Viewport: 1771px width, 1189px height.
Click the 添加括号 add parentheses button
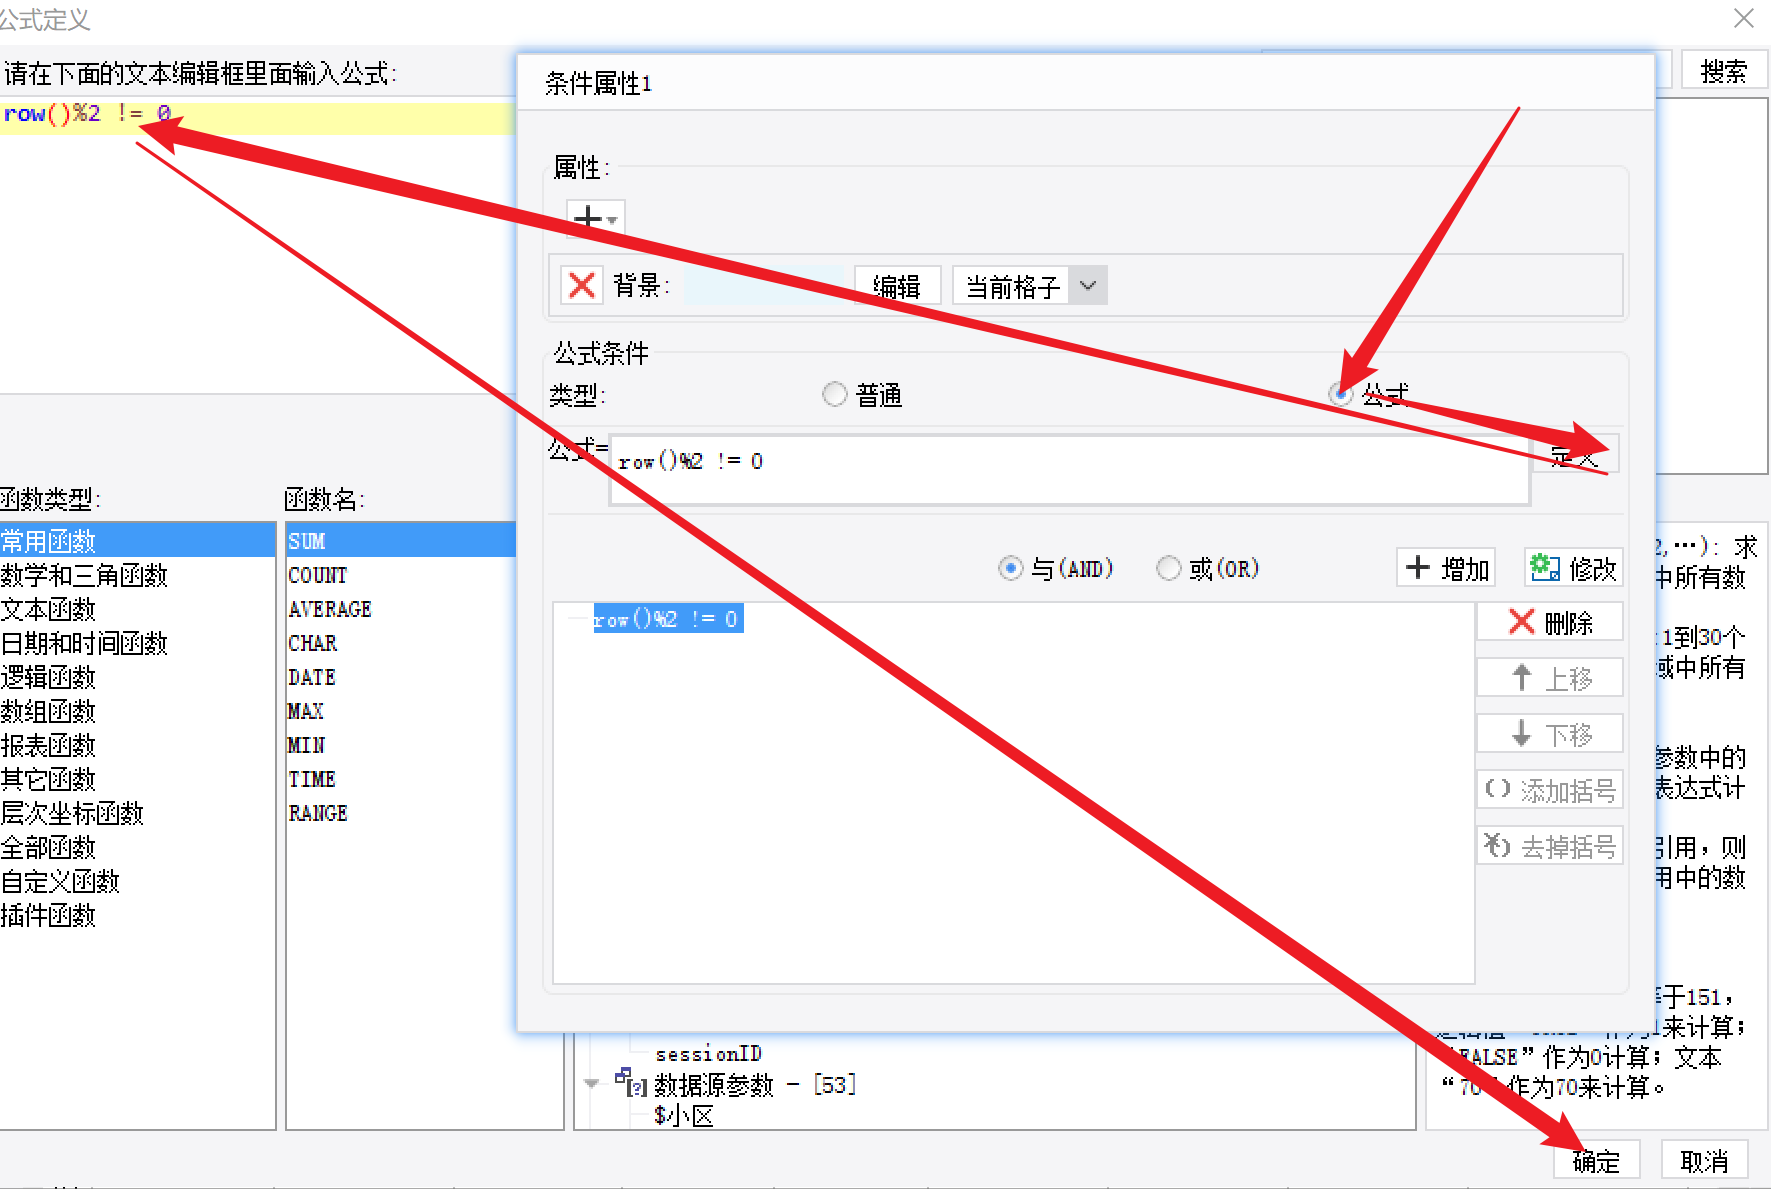click(x=1550, y=790)
